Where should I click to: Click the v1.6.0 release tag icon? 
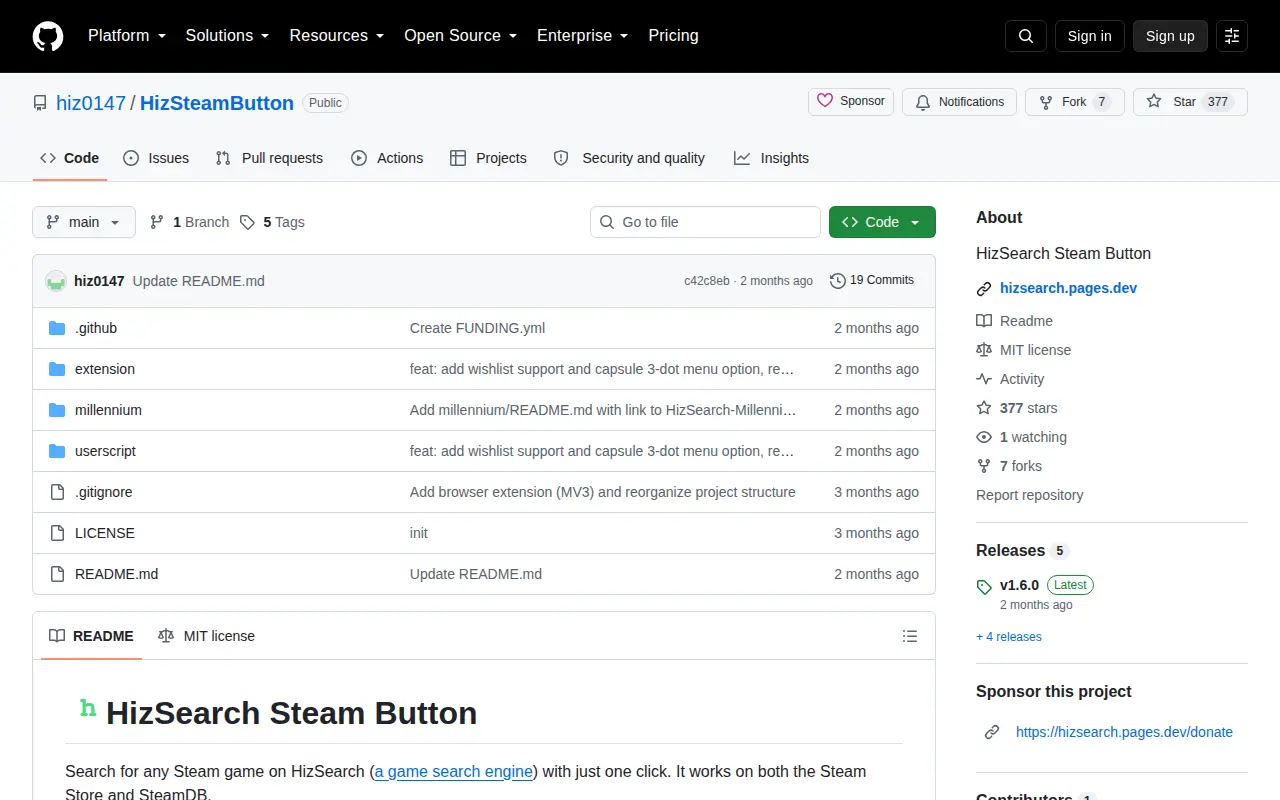(x=984, y=586)
